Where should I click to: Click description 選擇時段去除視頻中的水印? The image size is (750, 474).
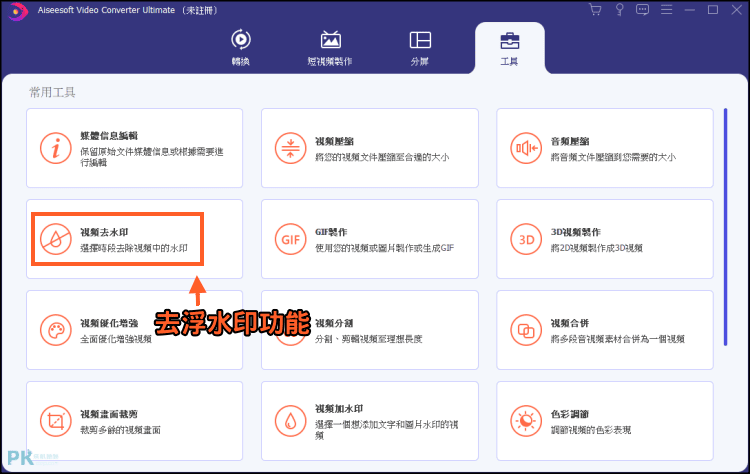134,248
